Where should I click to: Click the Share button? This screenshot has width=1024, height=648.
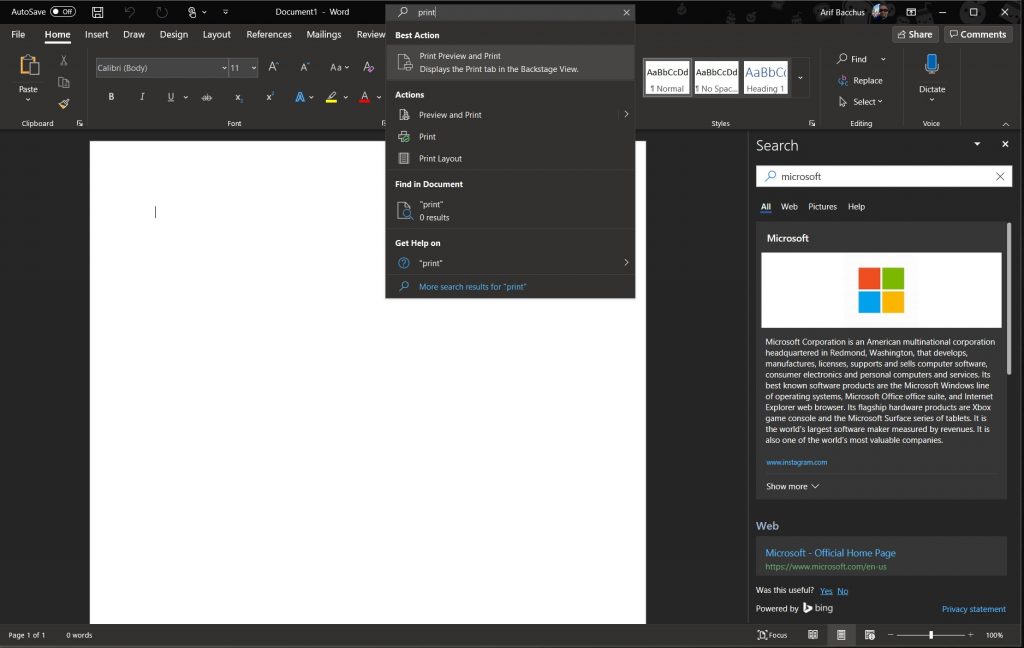[x=915, y=34]
